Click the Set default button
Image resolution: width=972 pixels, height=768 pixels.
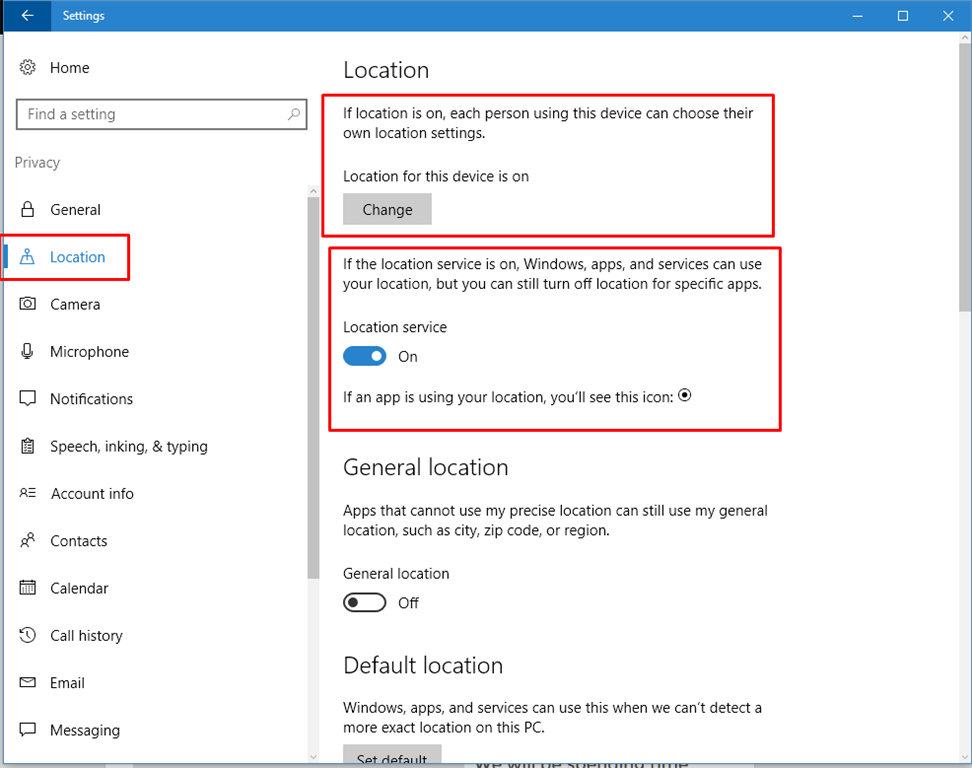(x=392, y=757)
